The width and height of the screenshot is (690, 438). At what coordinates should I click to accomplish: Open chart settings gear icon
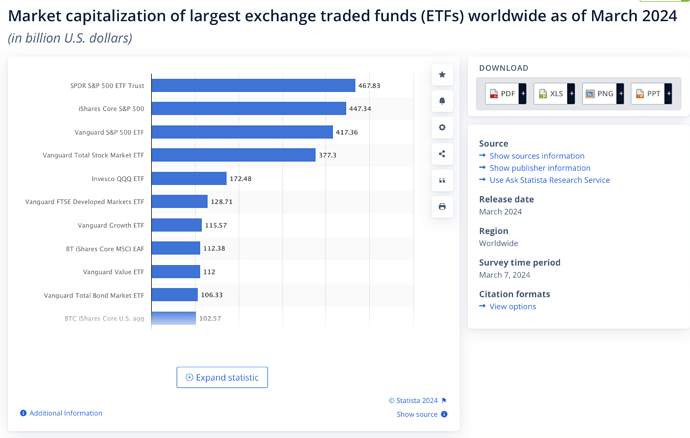pos(442,127)
